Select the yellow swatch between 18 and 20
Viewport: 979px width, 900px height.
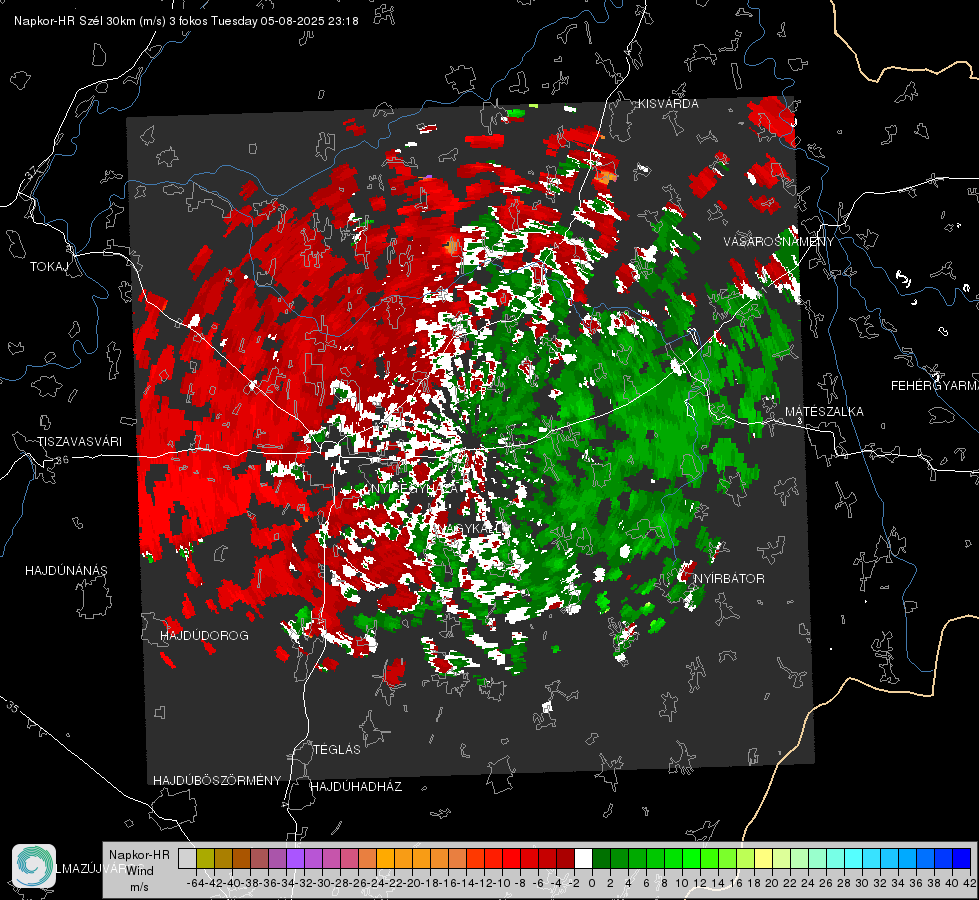764,859
